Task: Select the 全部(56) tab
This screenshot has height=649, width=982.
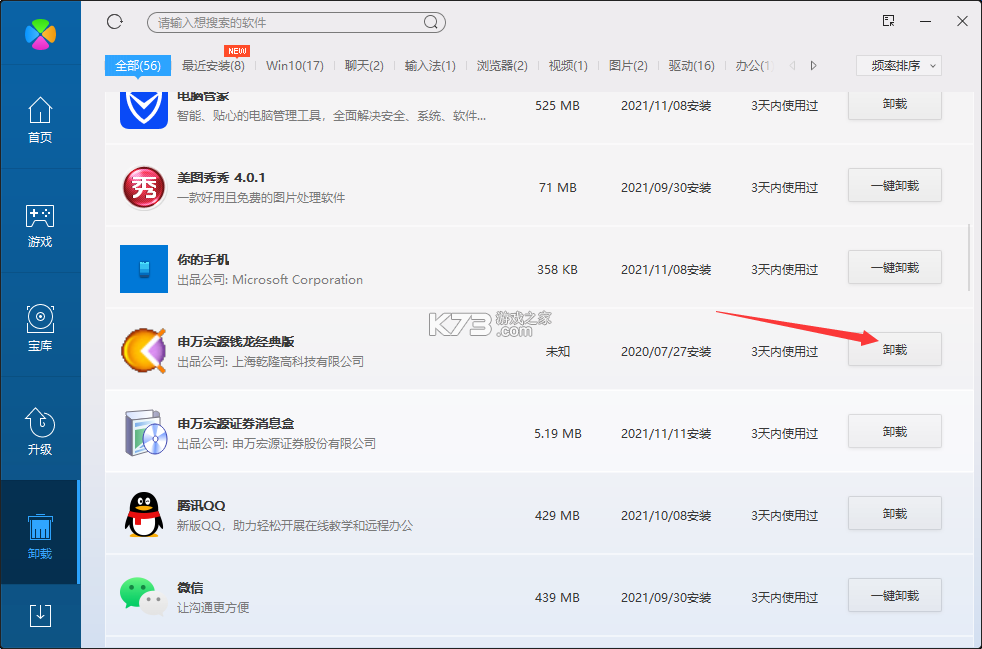Action: pos(138,66)
